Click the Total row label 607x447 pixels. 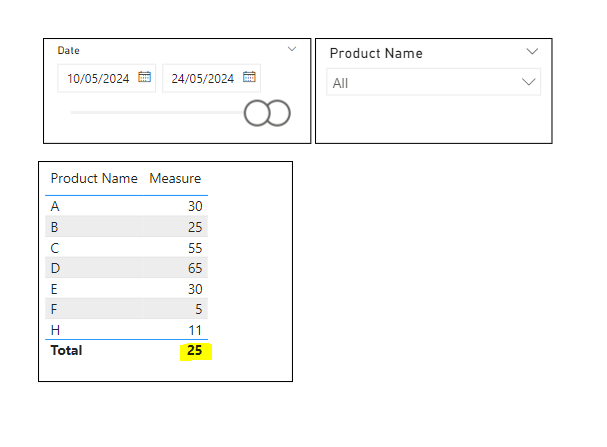coord(66,350)
